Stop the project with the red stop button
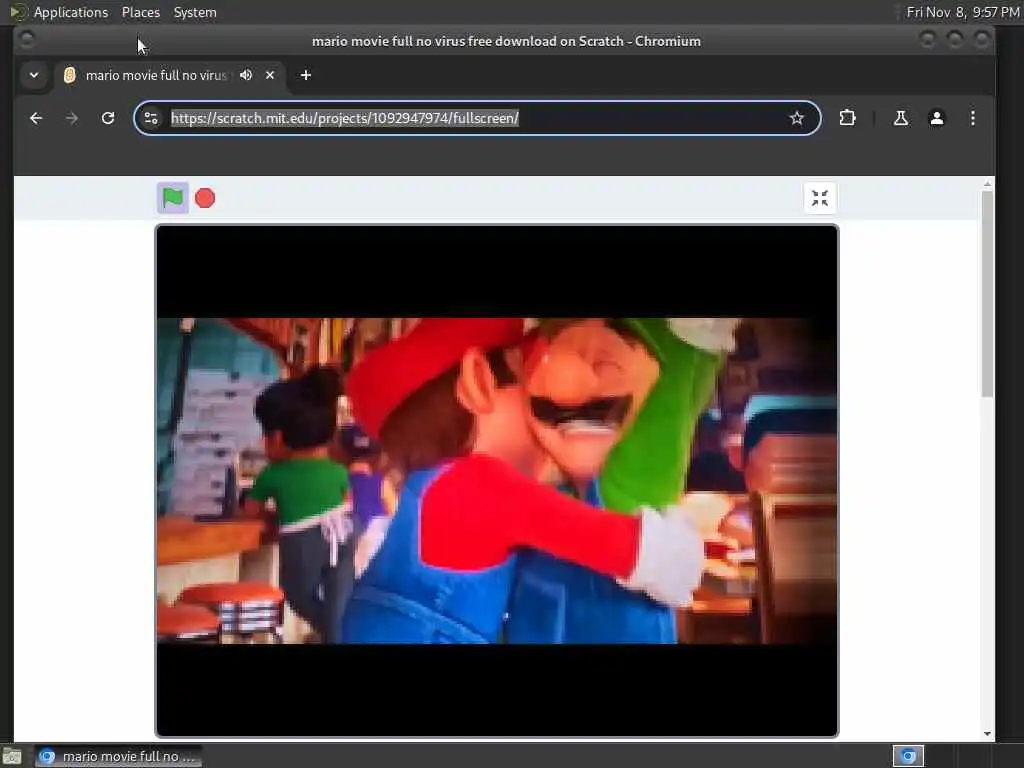 pyautogui.click(x=205, y=198)
